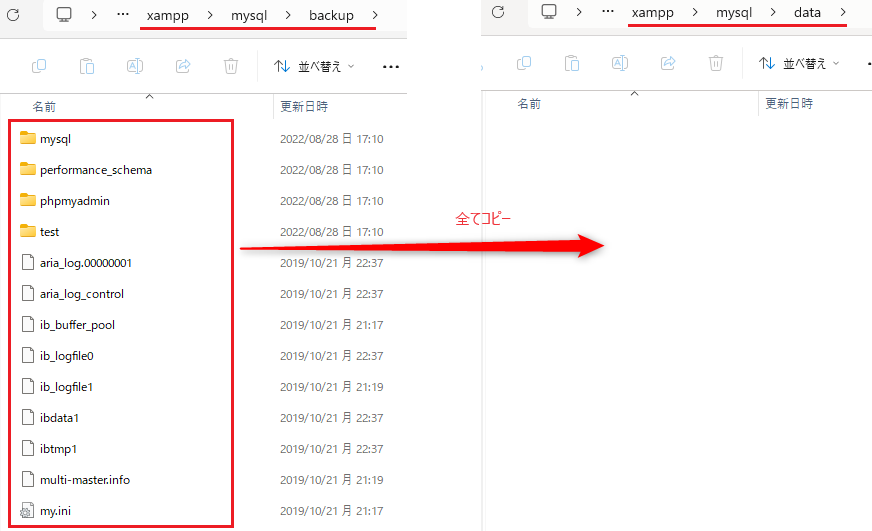Click share icon in left window toolbar
872x531 pixels.
click(183, 66)
